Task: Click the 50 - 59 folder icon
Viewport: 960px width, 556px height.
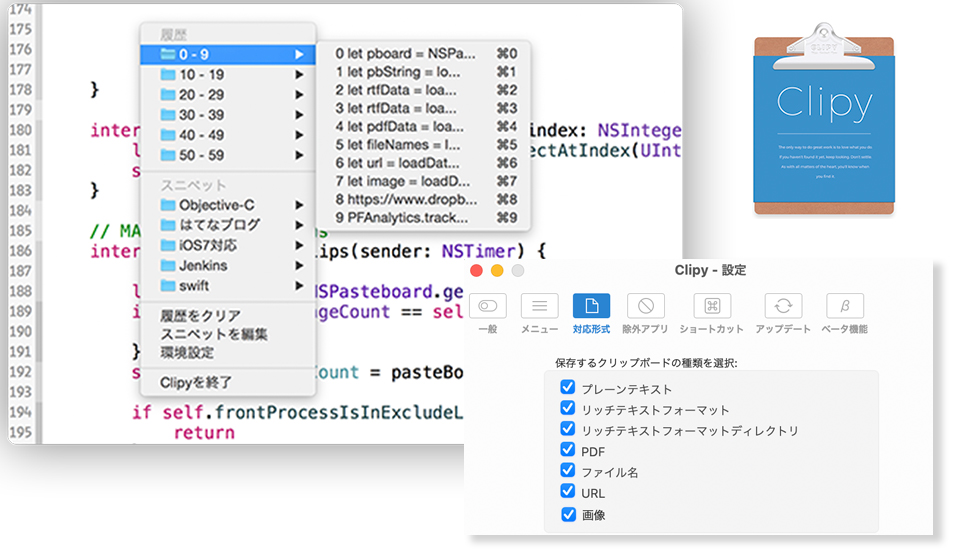Action: coord(168,155)
